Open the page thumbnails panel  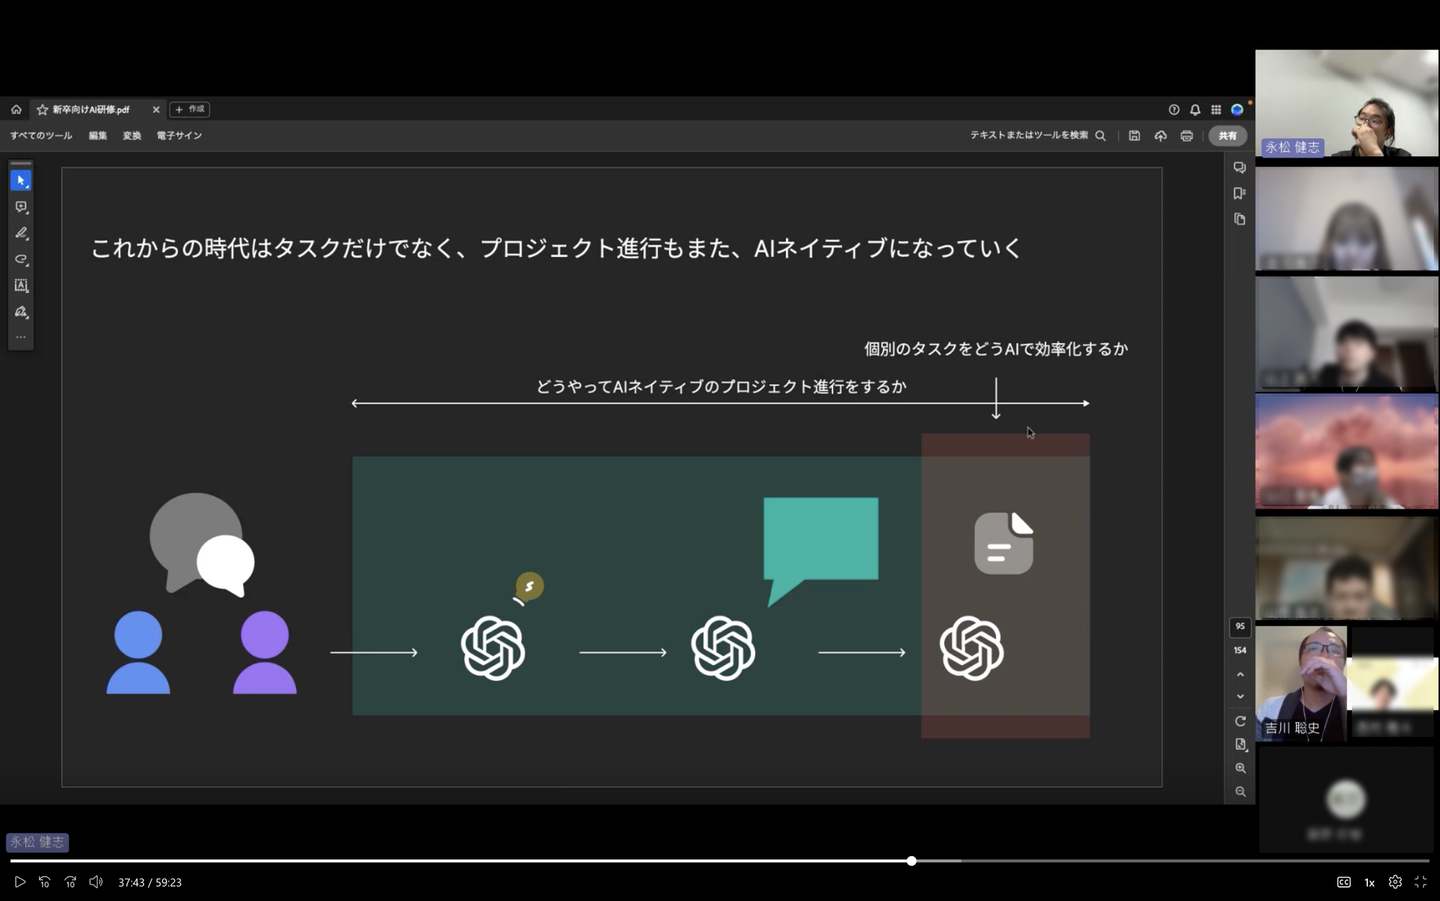[1240, 220]
